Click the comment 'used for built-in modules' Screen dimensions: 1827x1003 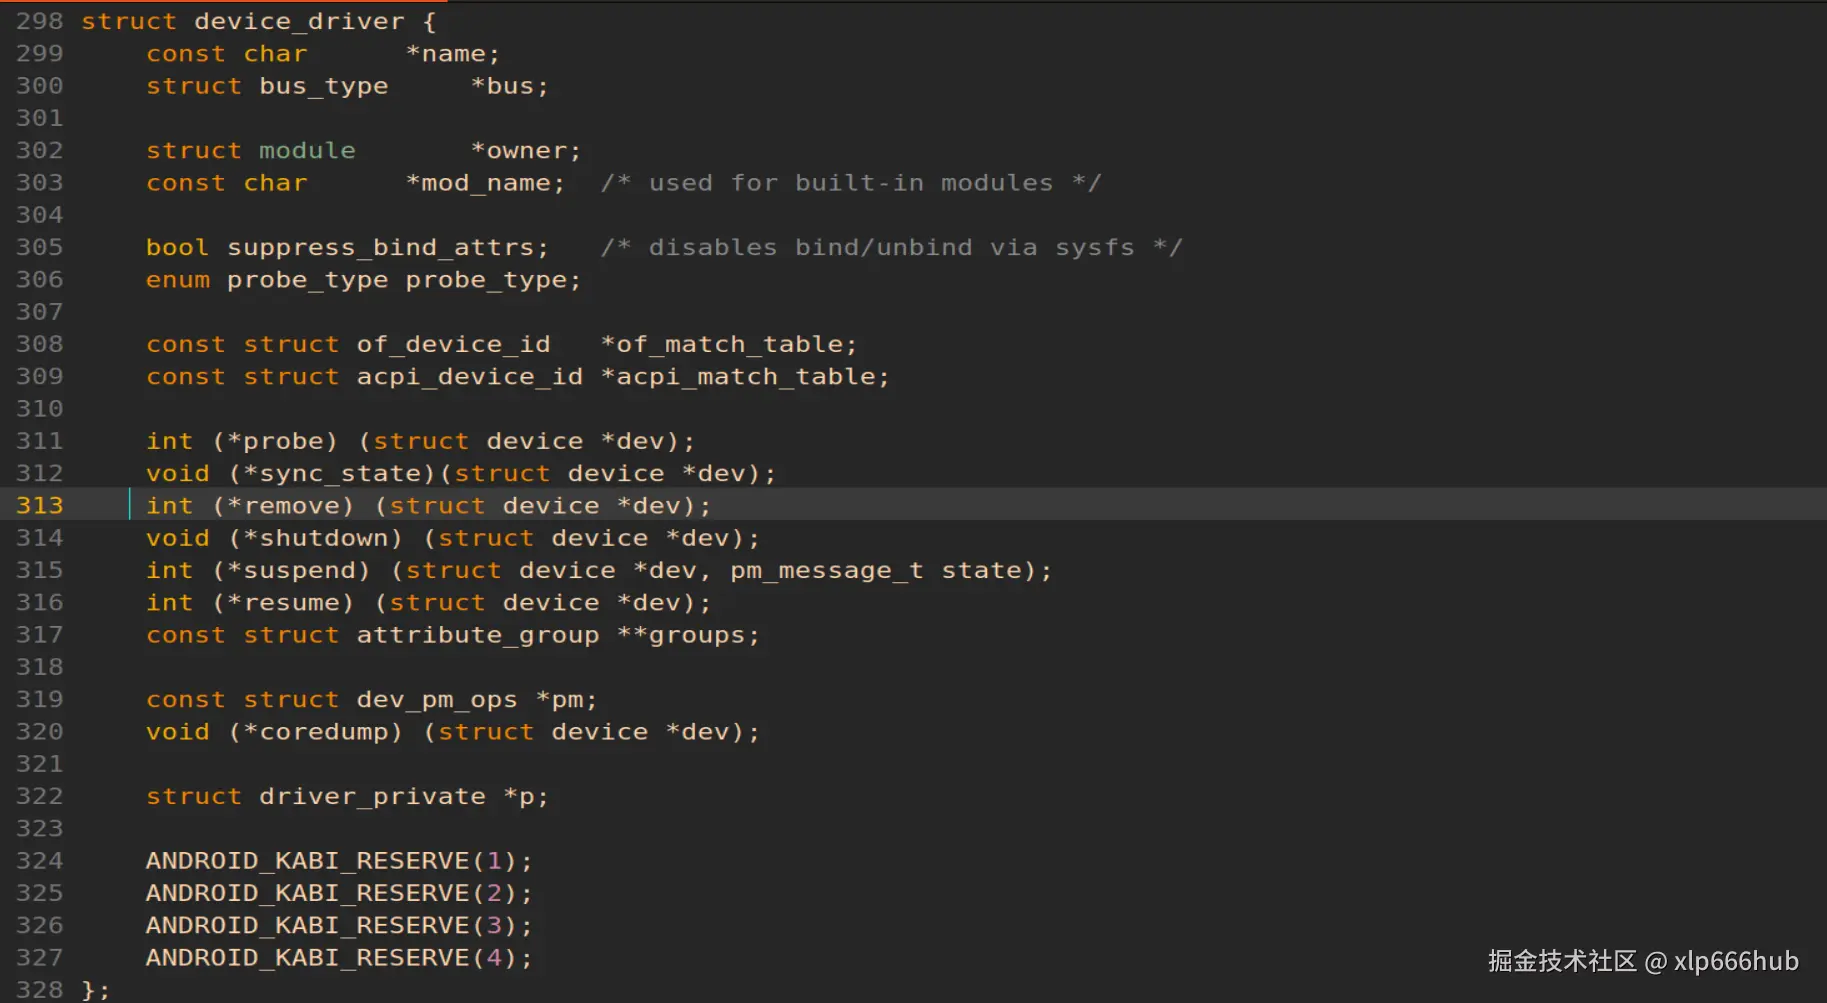[x=851, y=183]
